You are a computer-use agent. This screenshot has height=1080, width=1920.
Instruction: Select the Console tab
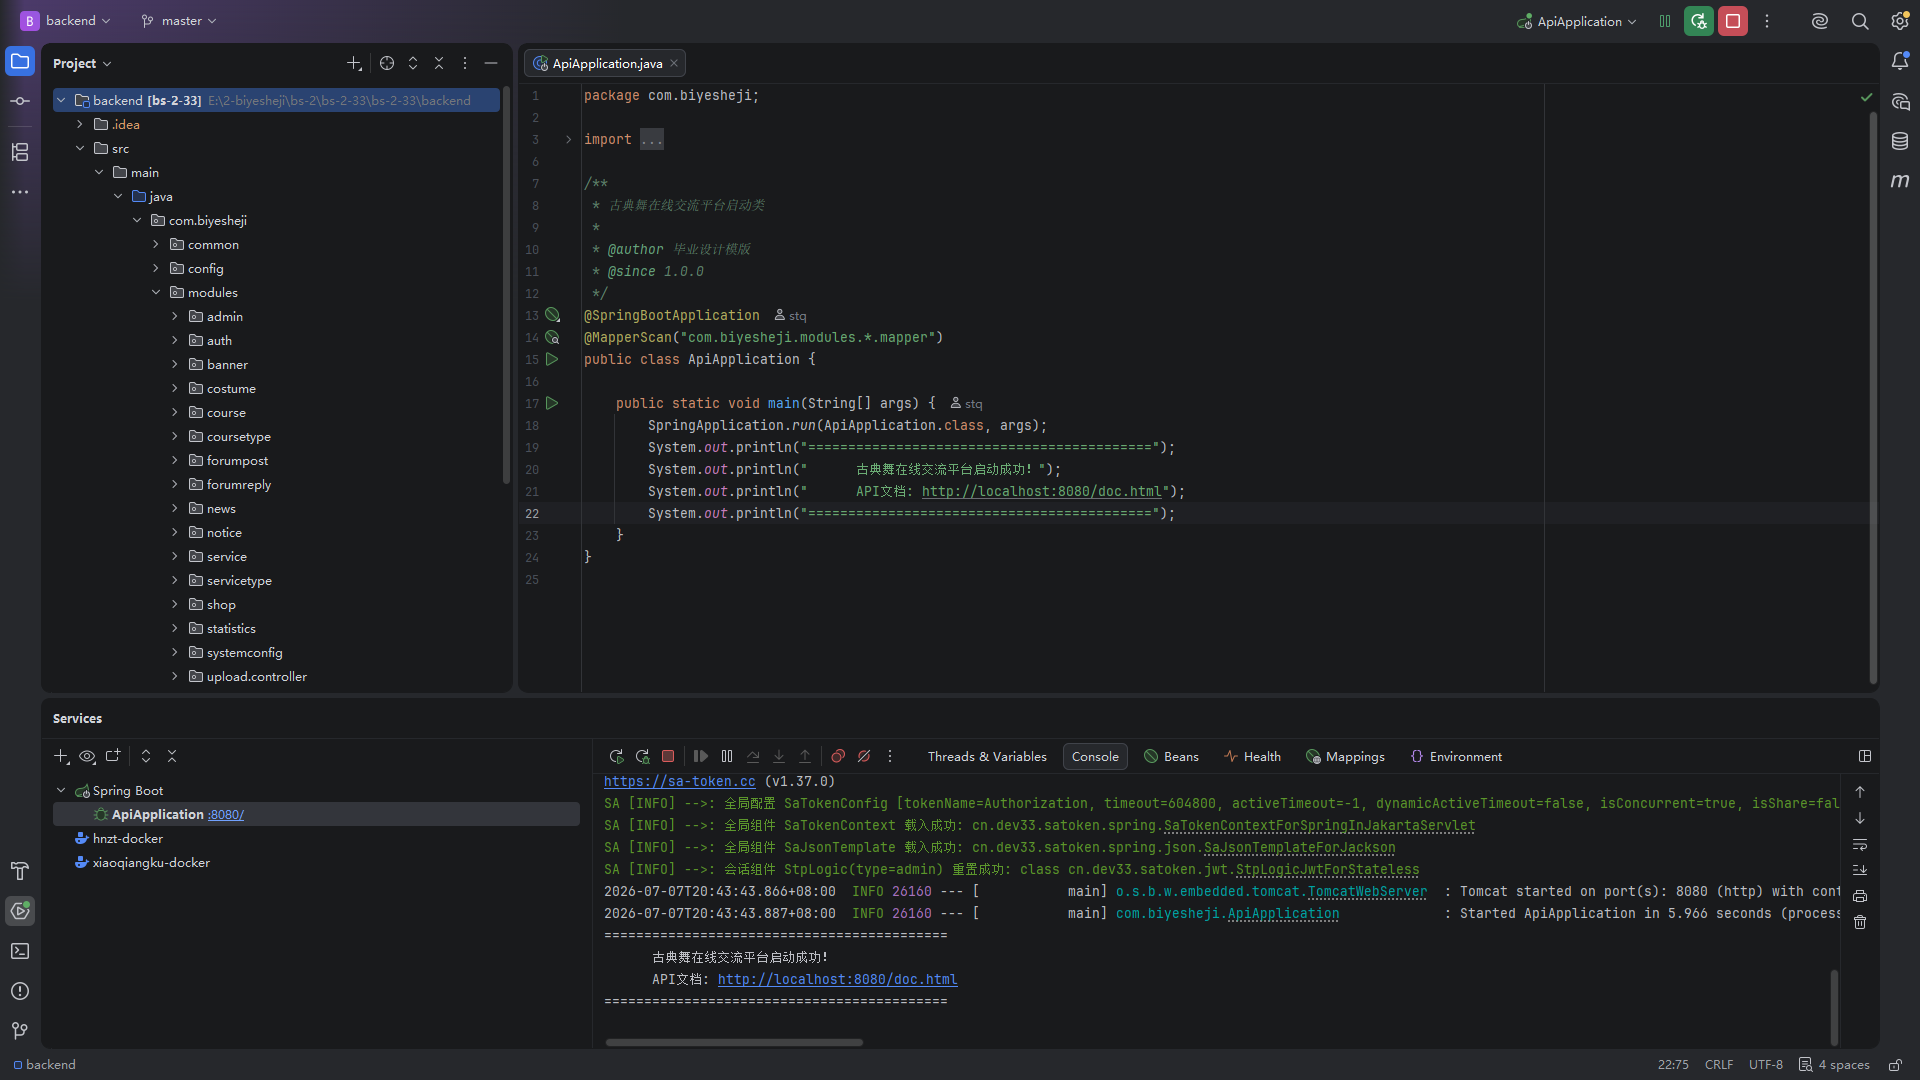tap(1095, 757)
